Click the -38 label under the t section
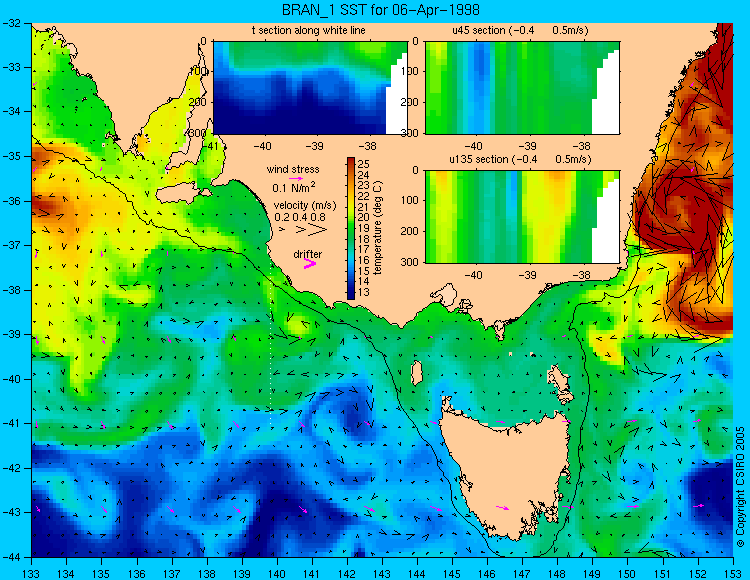 [x=368, y=146]
